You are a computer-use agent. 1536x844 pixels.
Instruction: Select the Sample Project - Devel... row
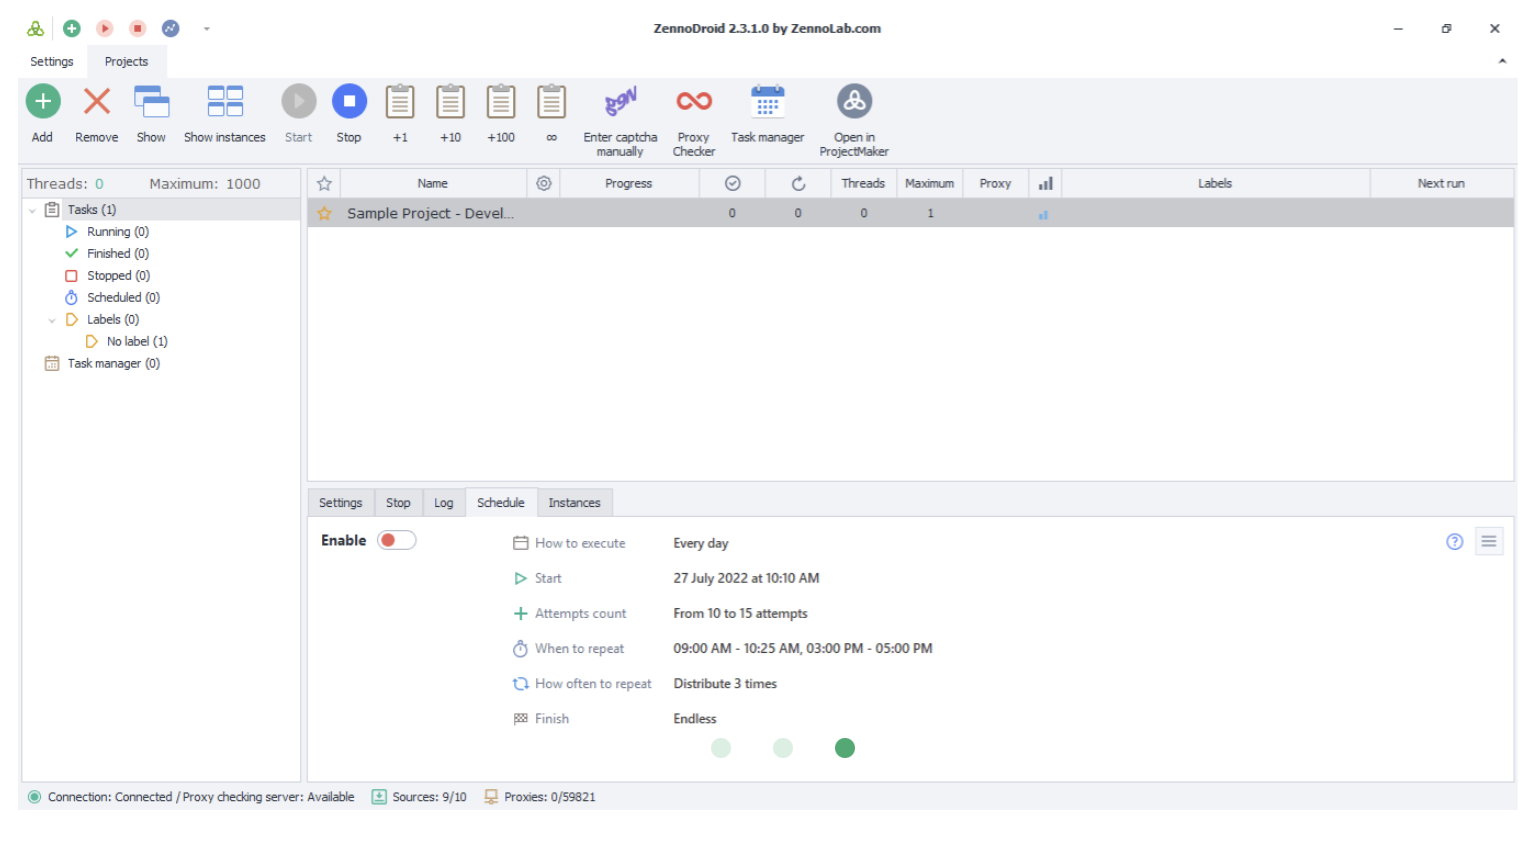pos(910,213)
